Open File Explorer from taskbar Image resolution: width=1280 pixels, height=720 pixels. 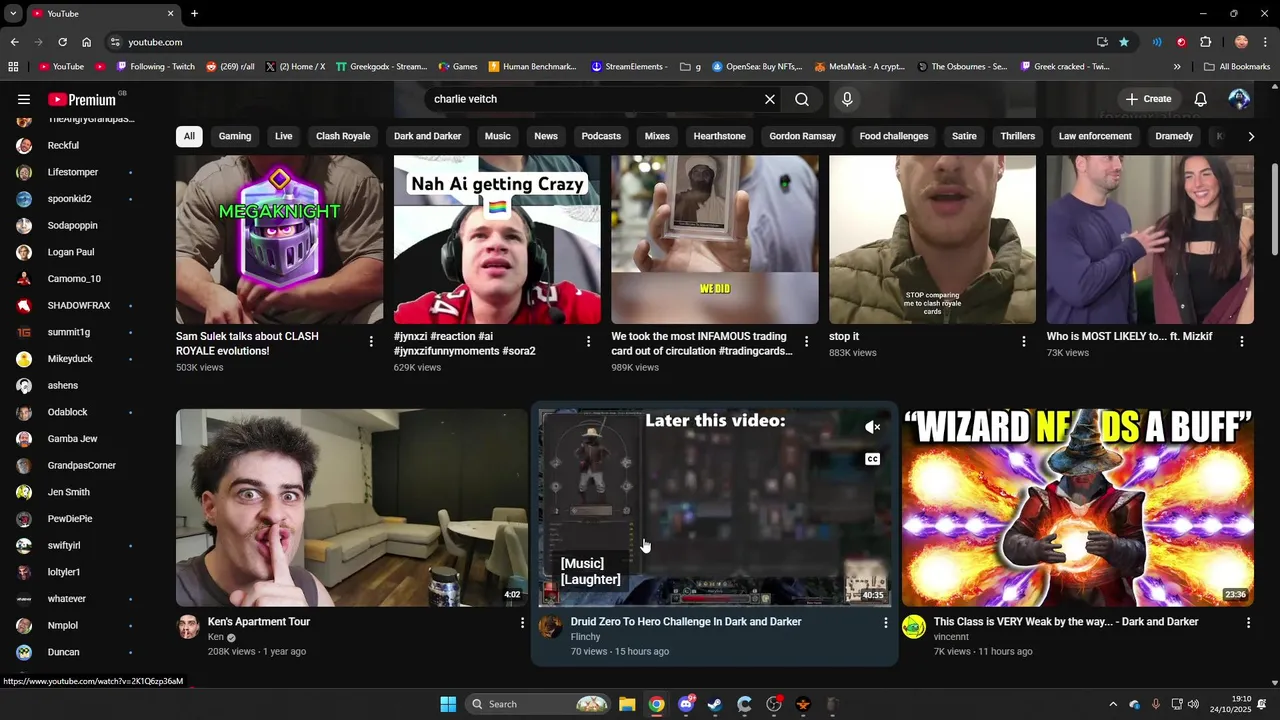(x=627, y=704)
